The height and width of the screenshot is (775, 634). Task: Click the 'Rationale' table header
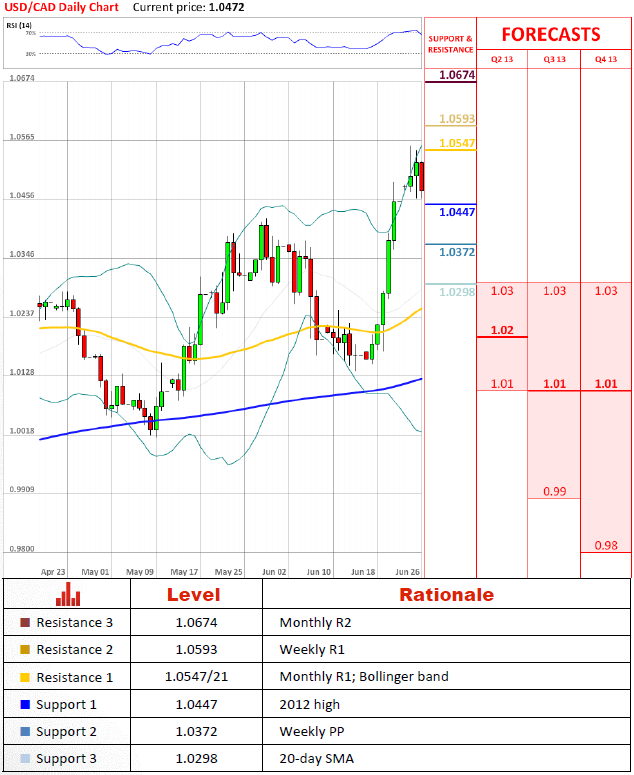pyautogui.click(x=446, y=595)
